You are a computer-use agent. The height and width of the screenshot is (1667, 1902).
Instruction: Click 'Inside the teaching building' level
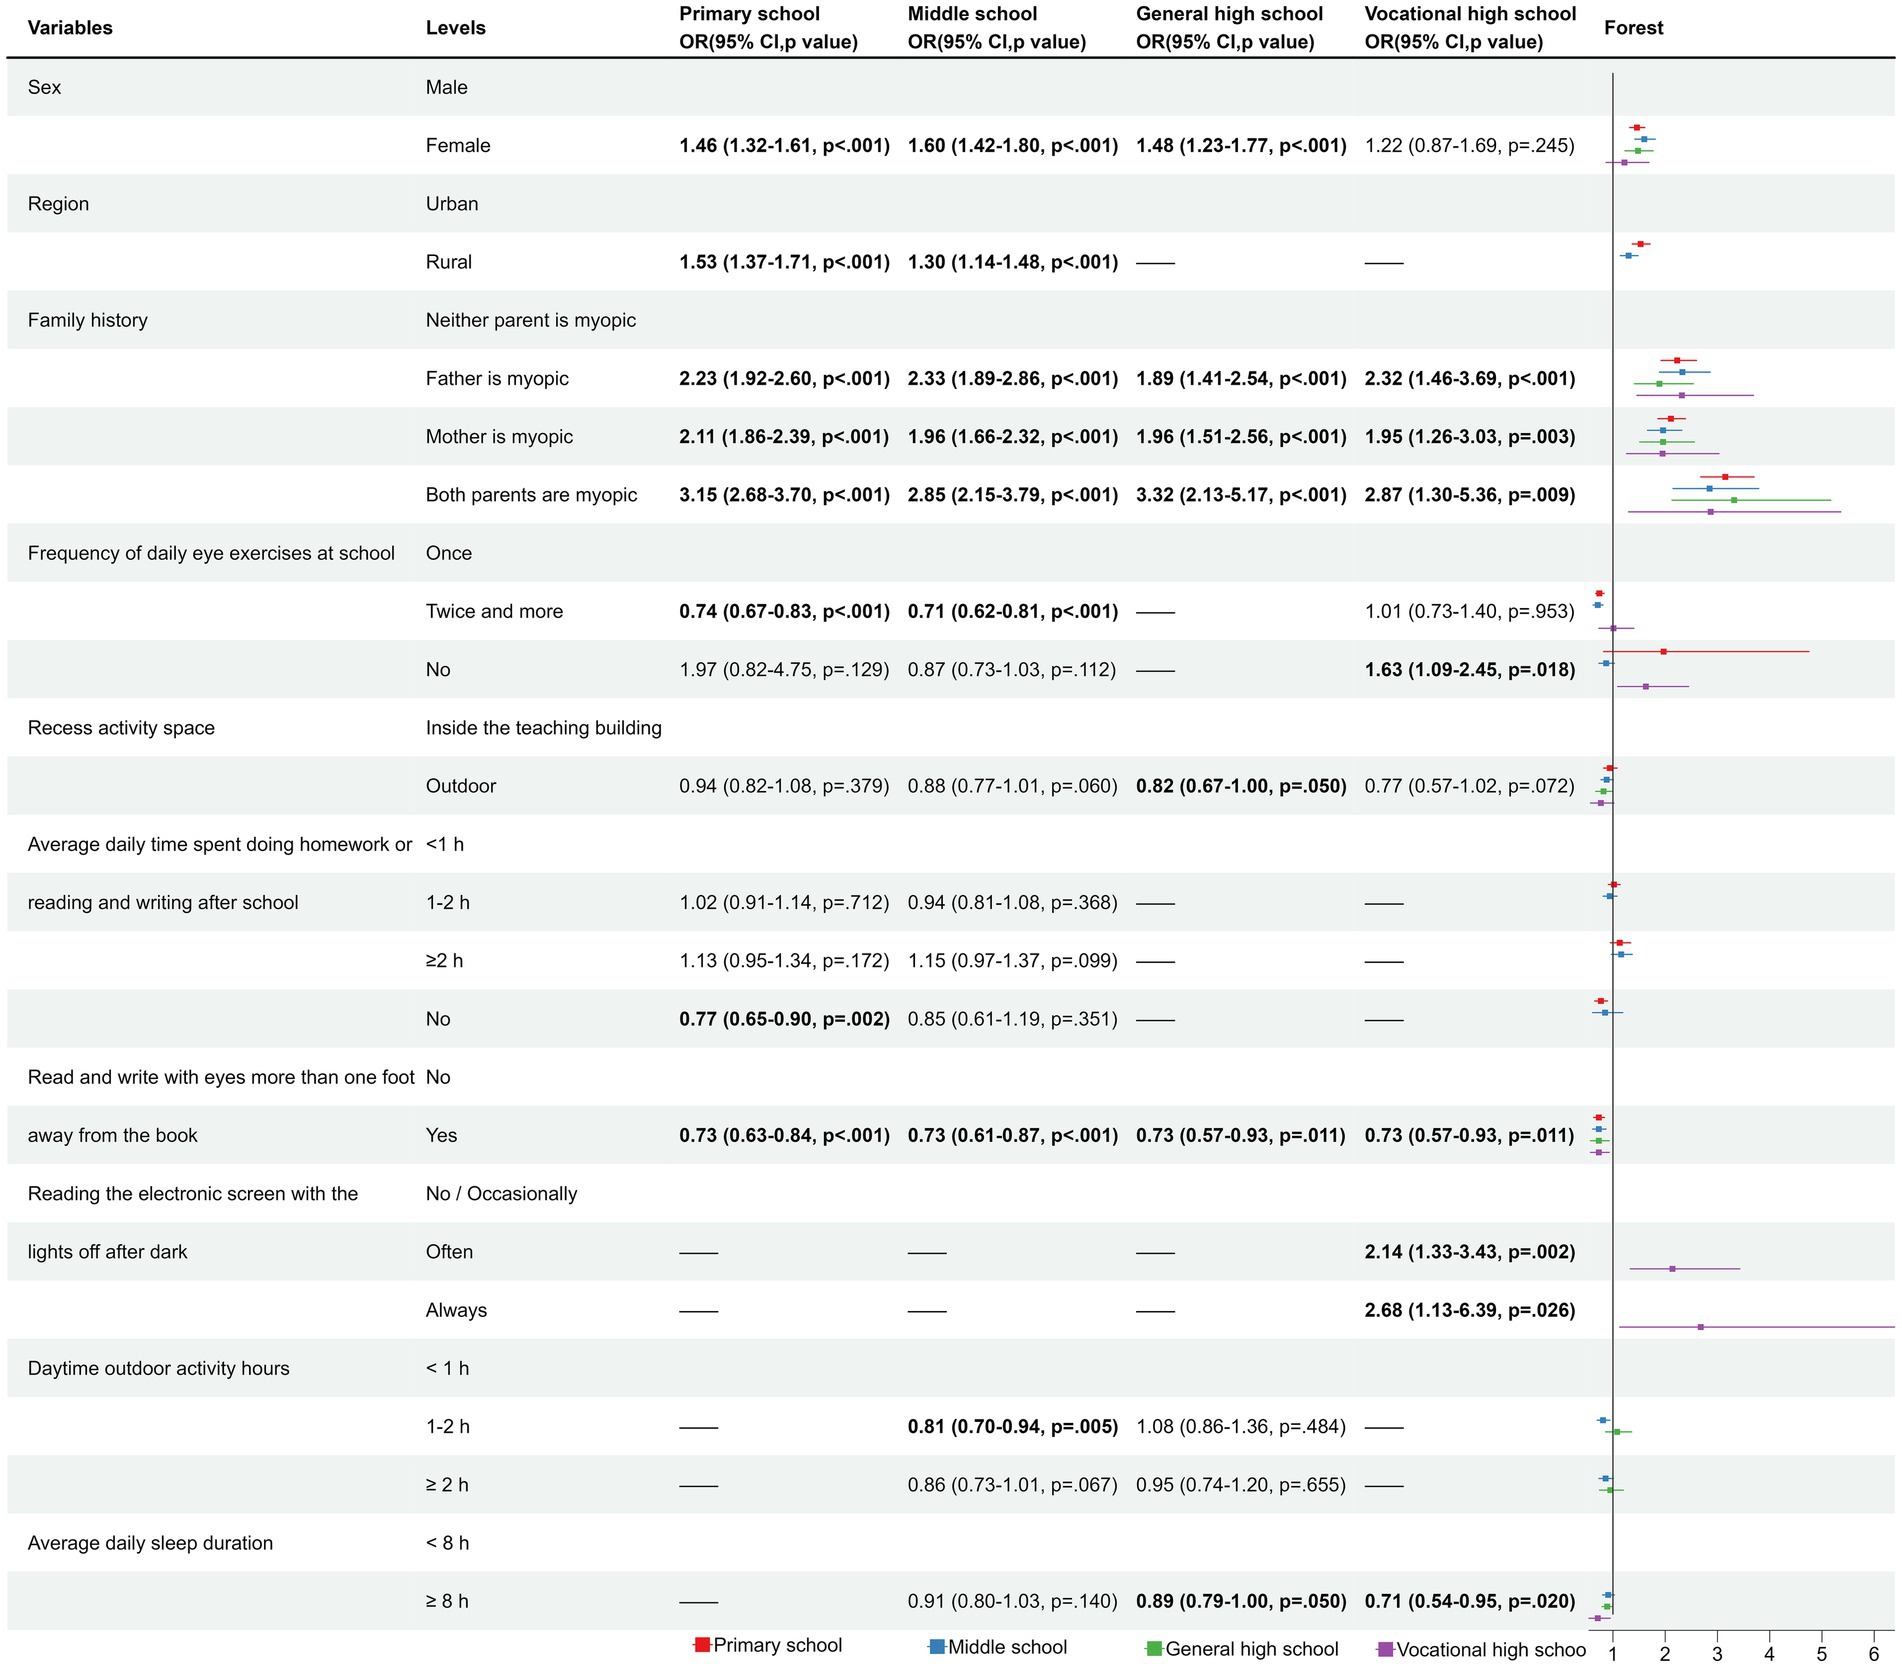[x=543, y=728]
